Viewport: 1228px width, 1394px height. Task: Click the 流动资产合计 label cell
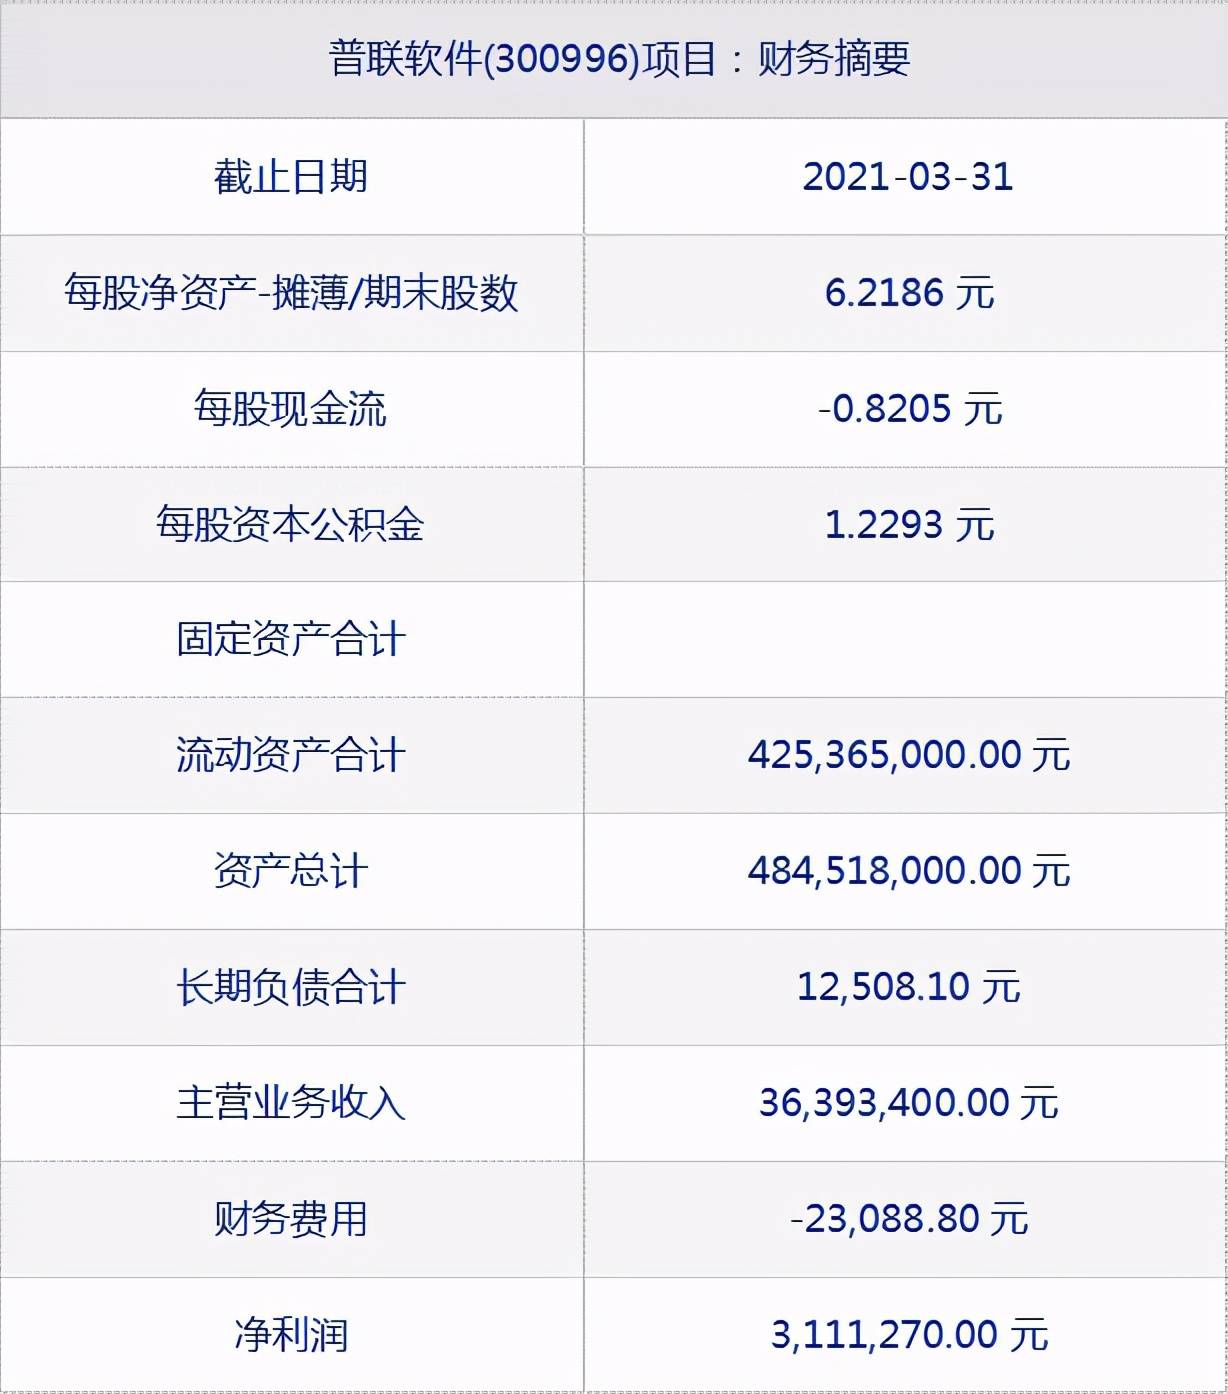(x=291, y=755)
